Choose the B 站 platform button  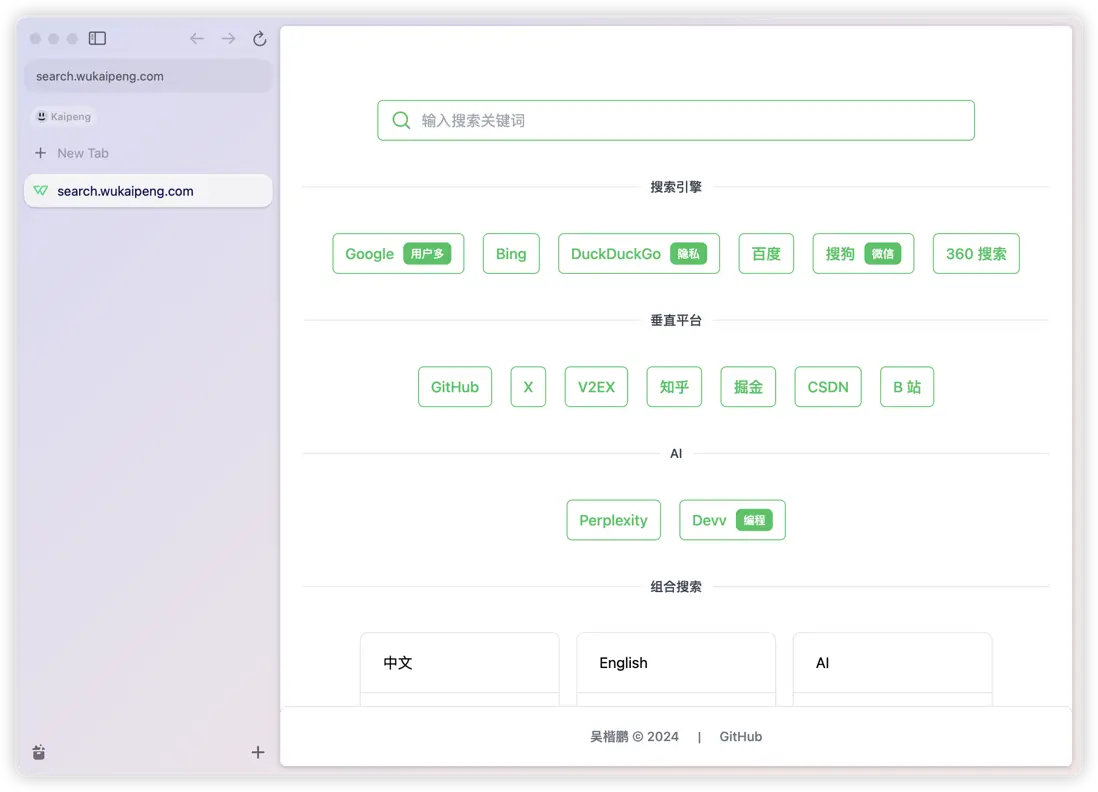(907, 387)
